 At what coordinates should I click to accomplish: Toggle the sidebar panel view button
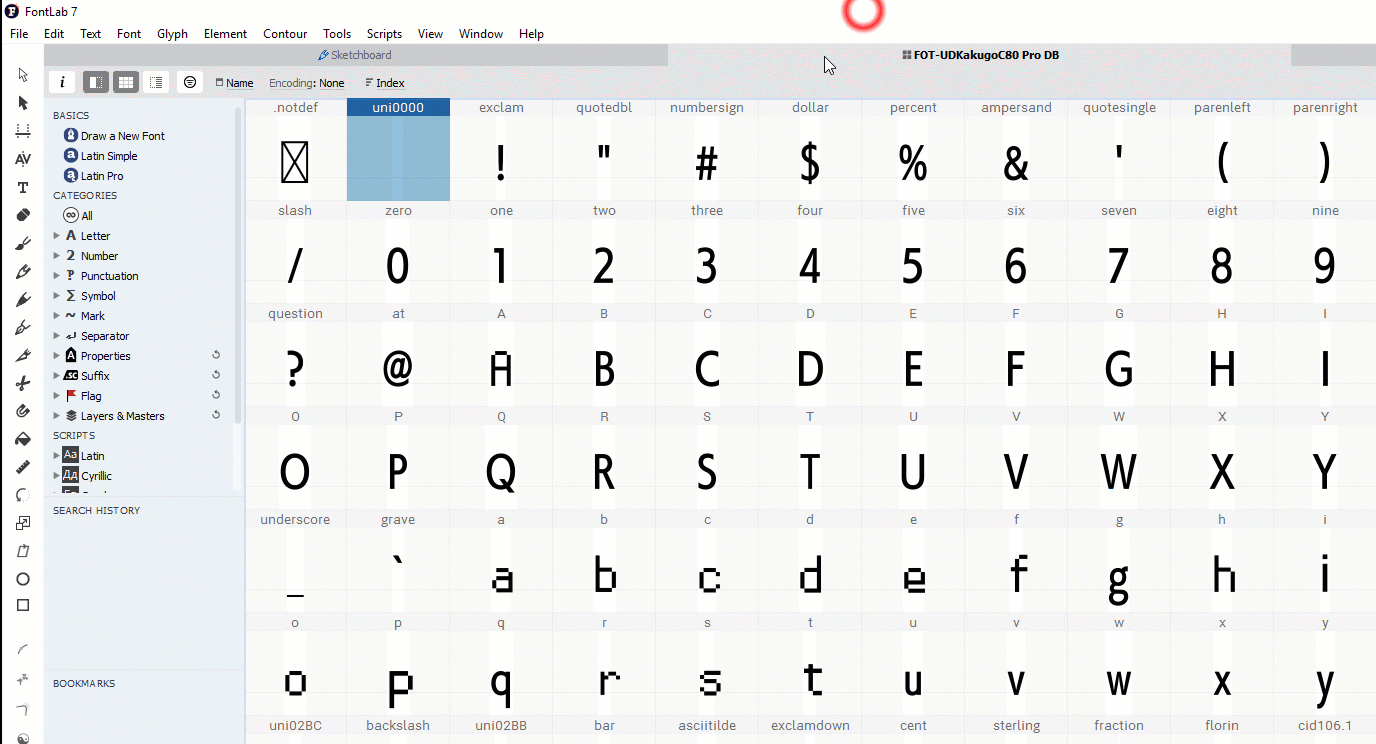click(96, 82)
